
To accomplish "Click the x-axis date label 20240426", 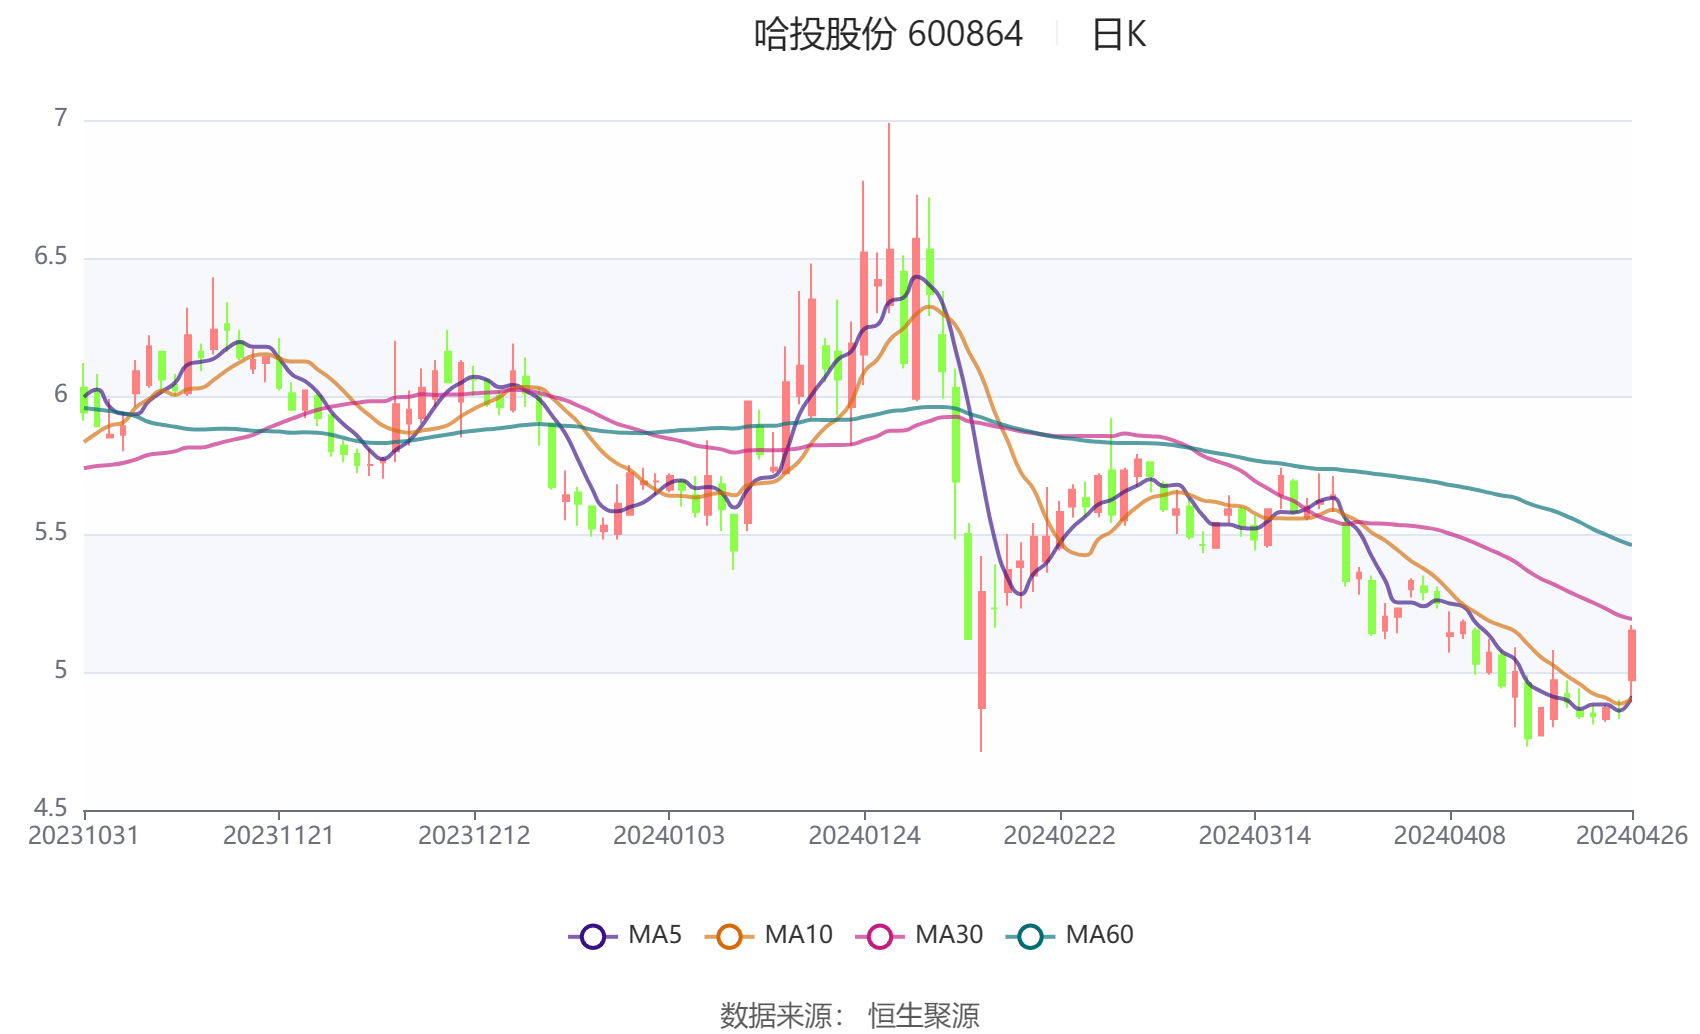I will tap(1632, 836).
